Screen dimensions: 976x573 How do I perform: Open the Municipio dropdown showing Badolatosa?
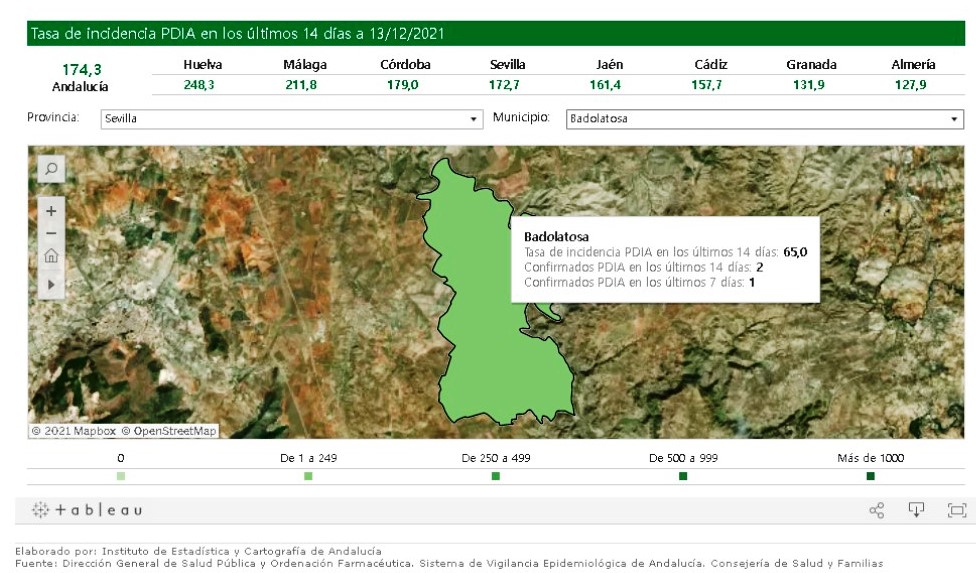pos(764,119)
